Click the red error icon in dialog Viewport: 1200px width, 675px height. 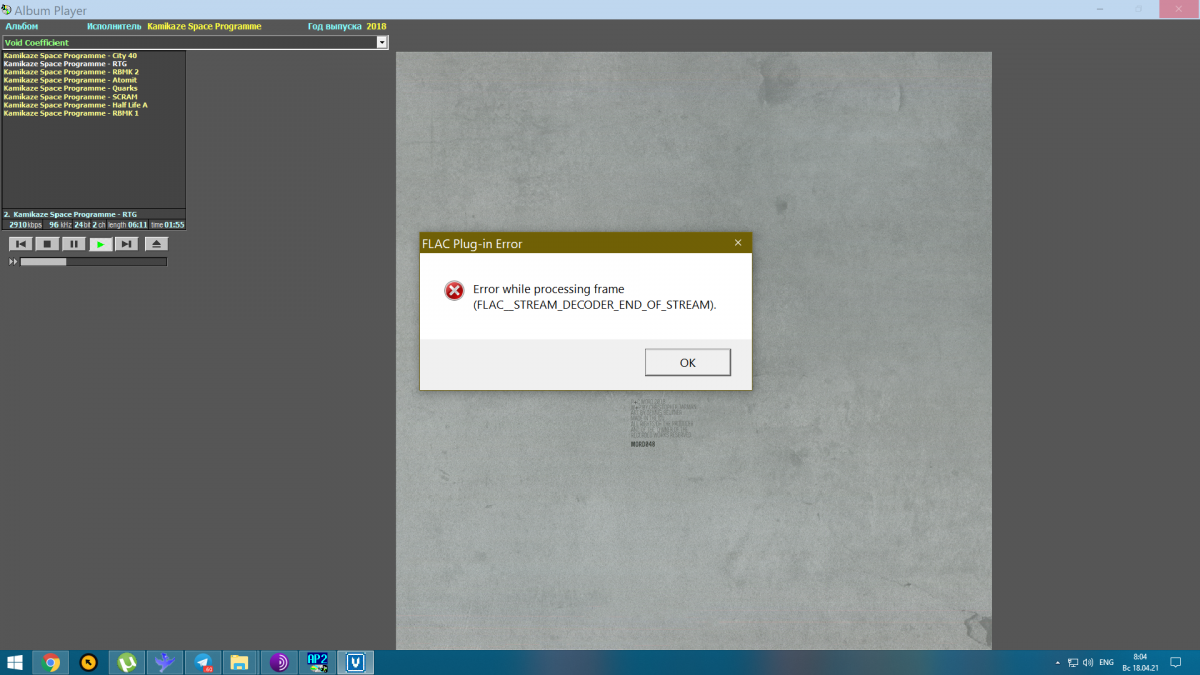tap(454, 290)
